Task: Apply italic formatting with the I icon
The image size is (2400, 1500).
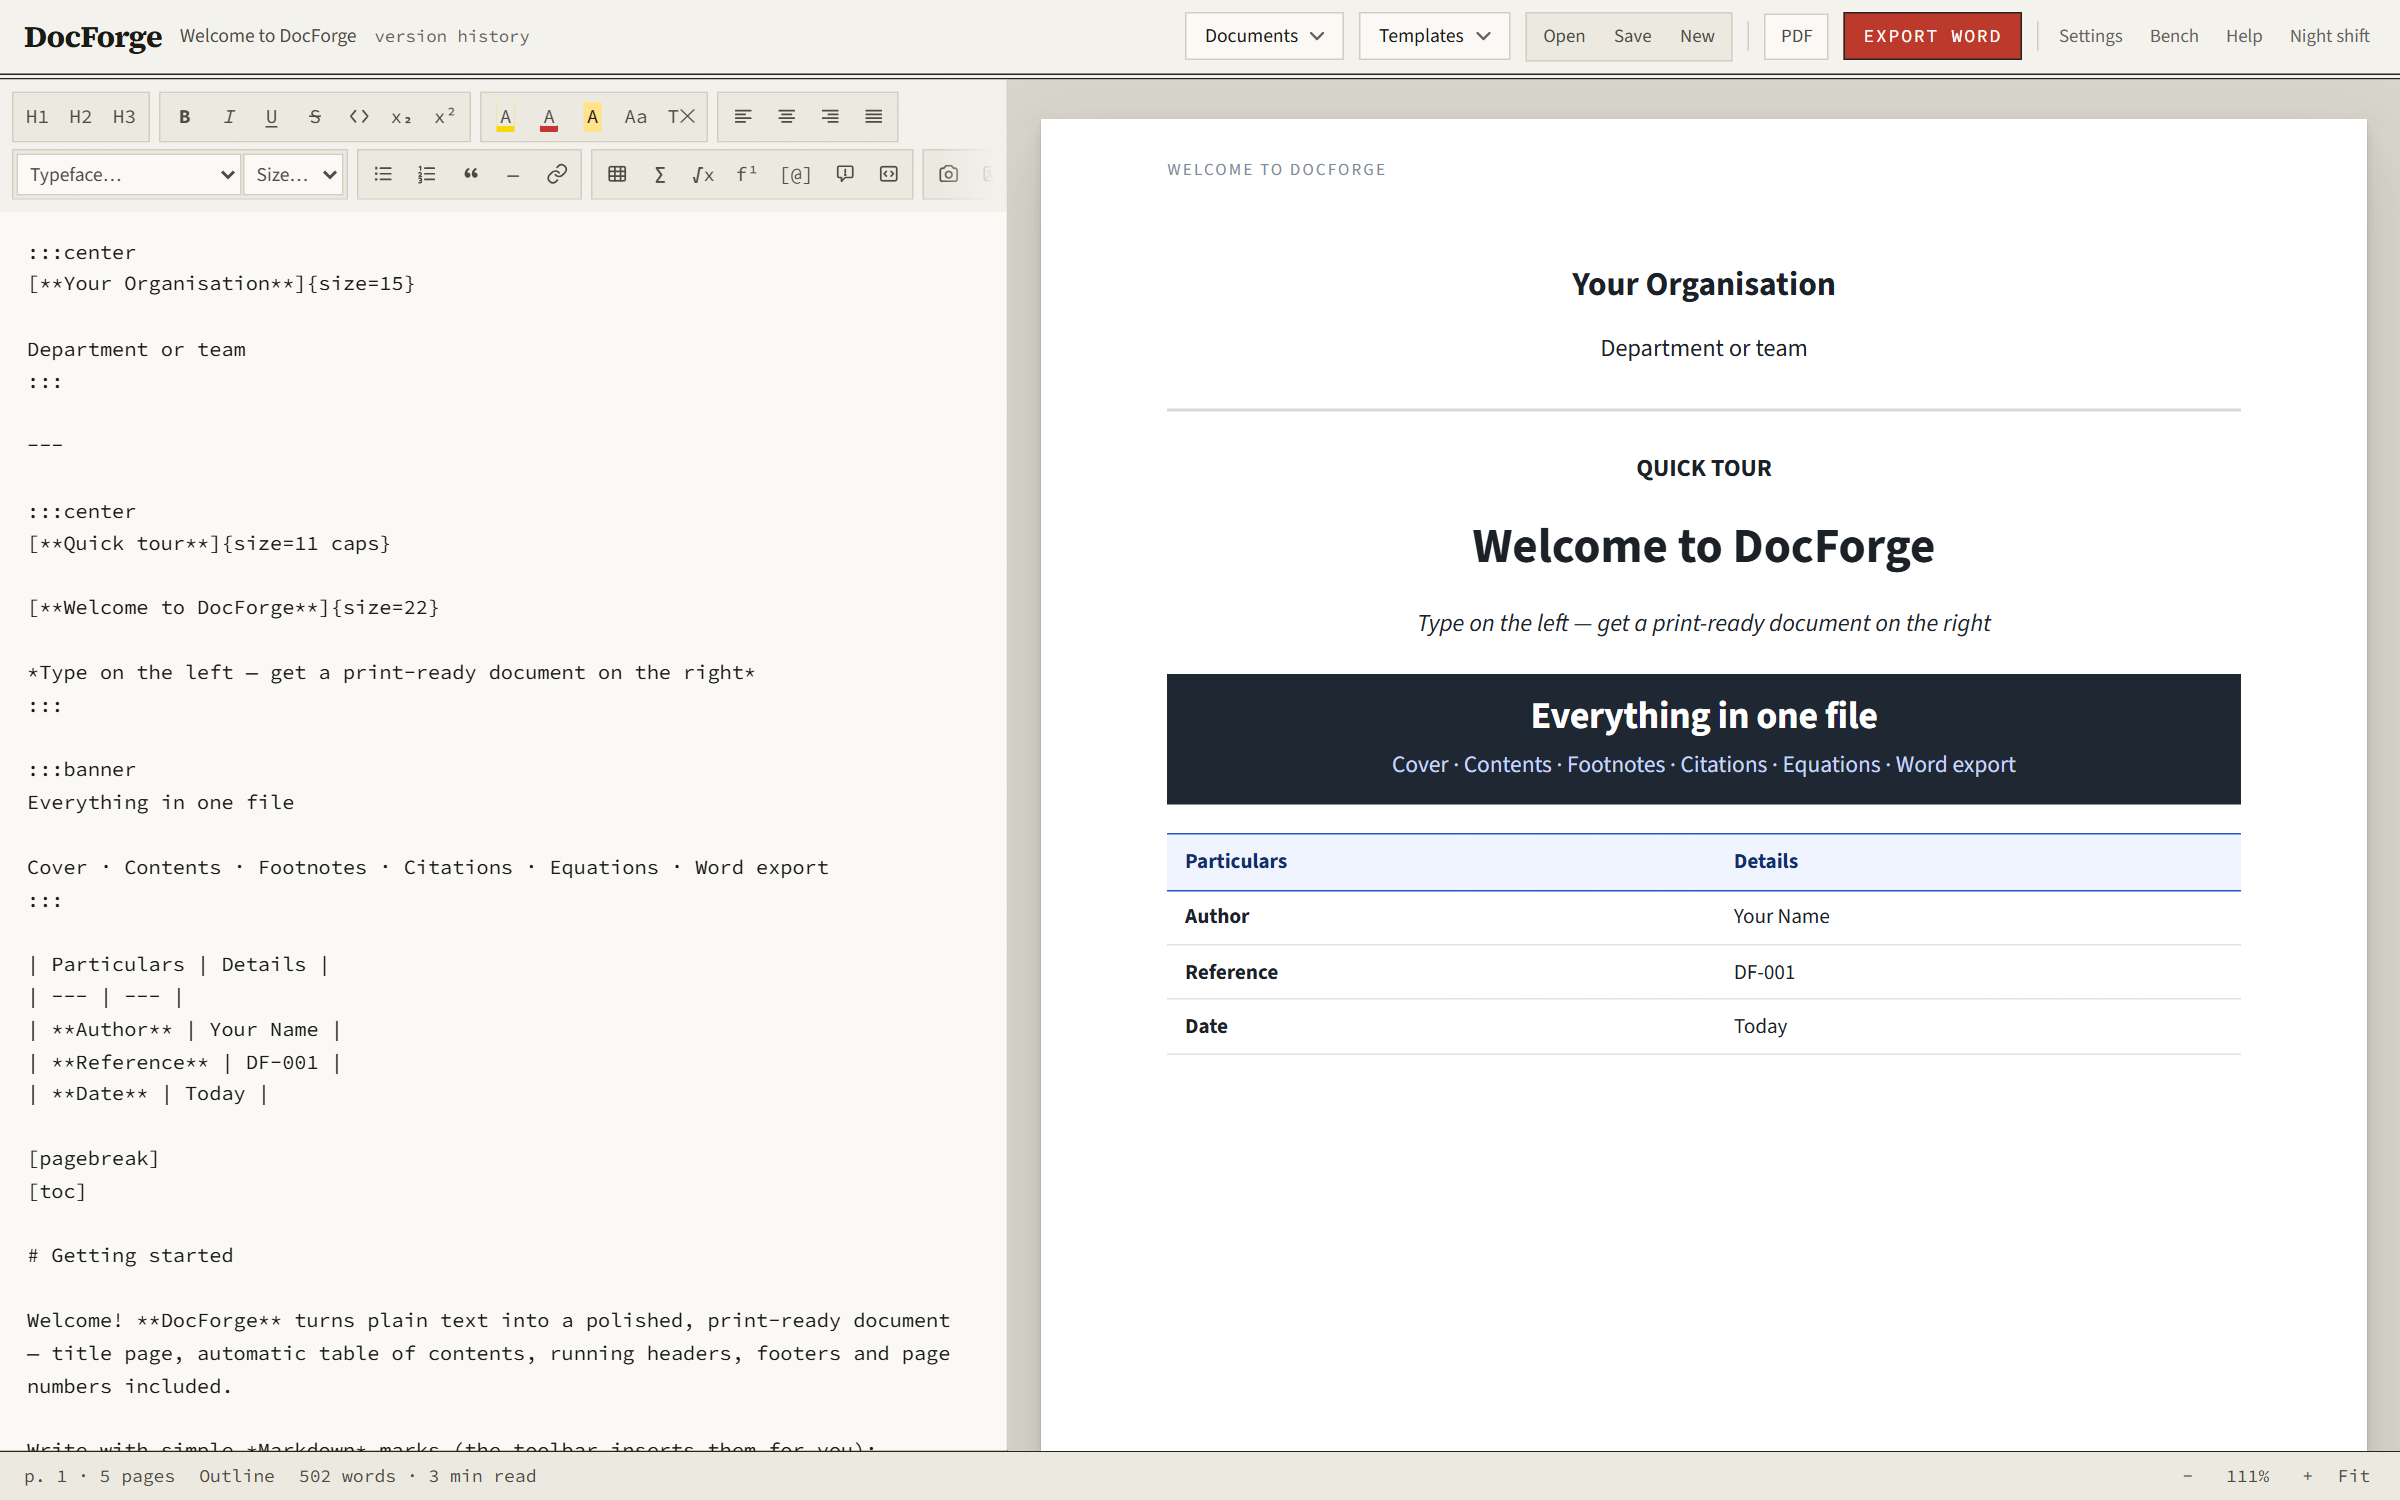Action: coord(229,117)
